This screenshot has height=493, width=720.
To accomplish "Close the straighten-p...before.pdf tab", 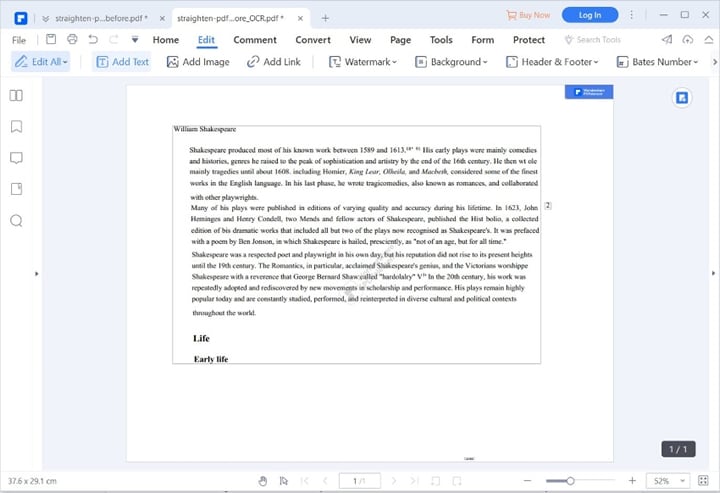I will 162,18.
